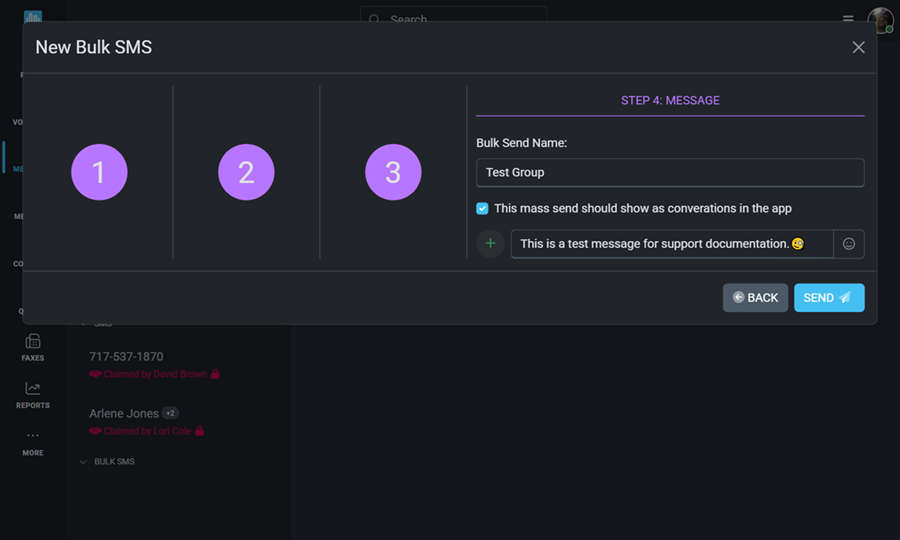Open the Arlene Jones conversation
This screenshot has height=540, width=900.
(124, 414)
